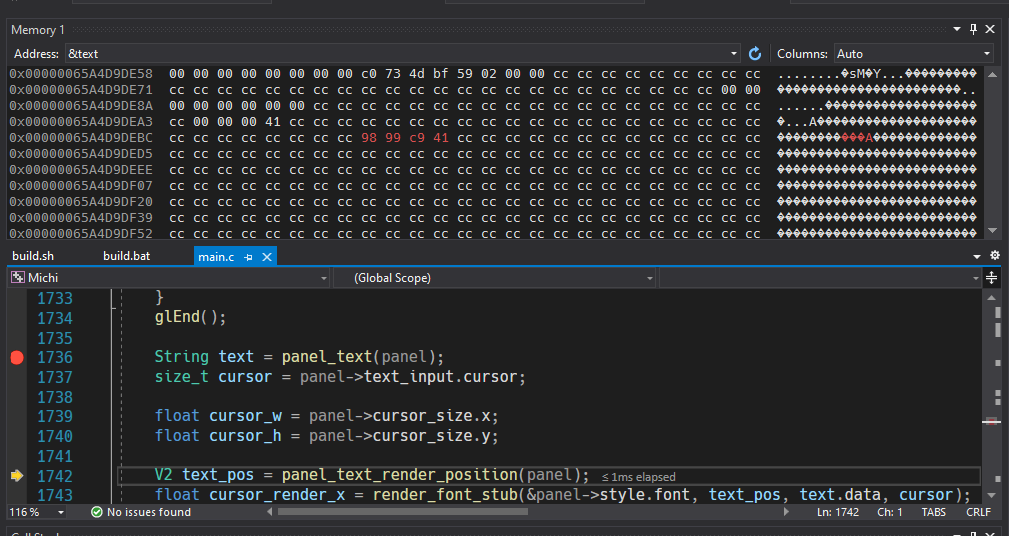Click the Address input field with &text
Image resolution: width=1009 pixels, height=536 pixels.
coord(397,53)
